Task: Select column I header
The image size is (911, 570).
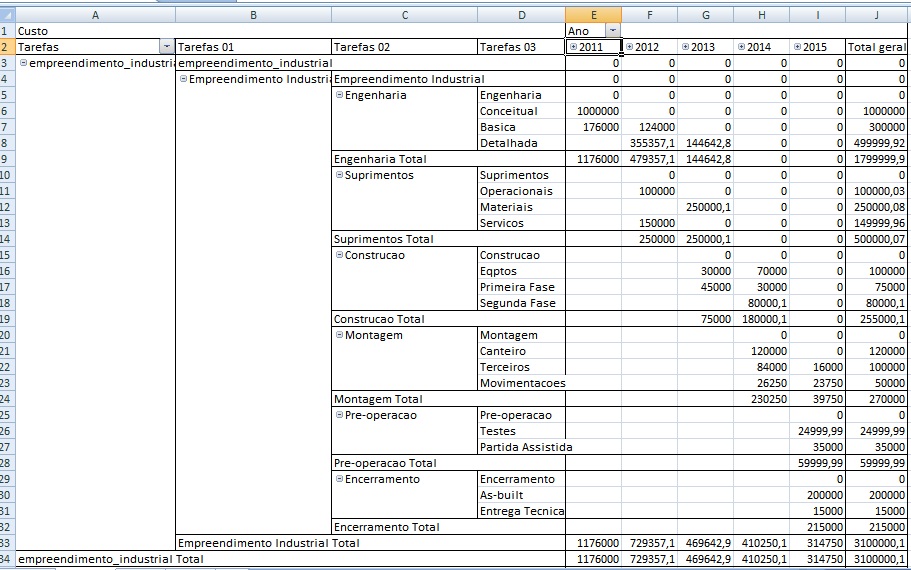Action: click(x=817, y=15)
